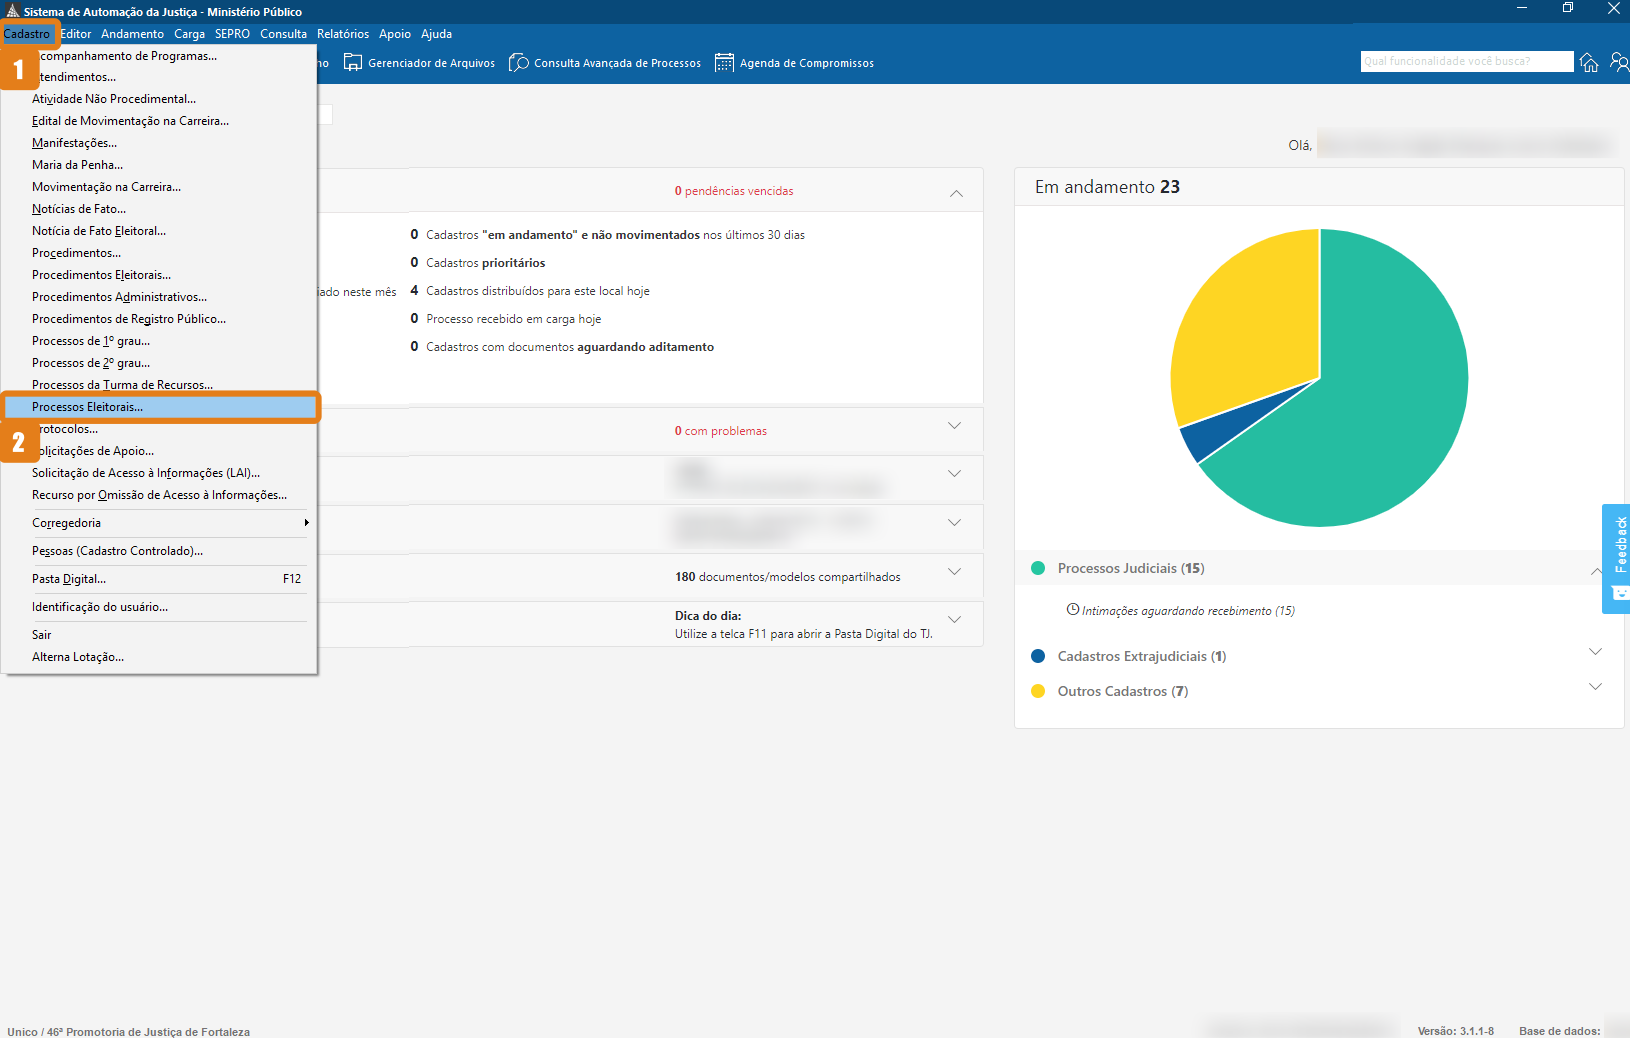Choose Movimentação na Carreira entry
This screenshot has width=1630, height=1038.
[160, 187]
